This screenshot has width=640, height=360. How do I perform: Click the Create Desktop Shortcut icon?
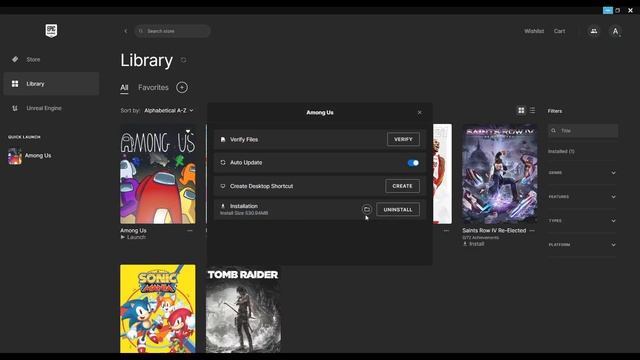coord(223,186)
